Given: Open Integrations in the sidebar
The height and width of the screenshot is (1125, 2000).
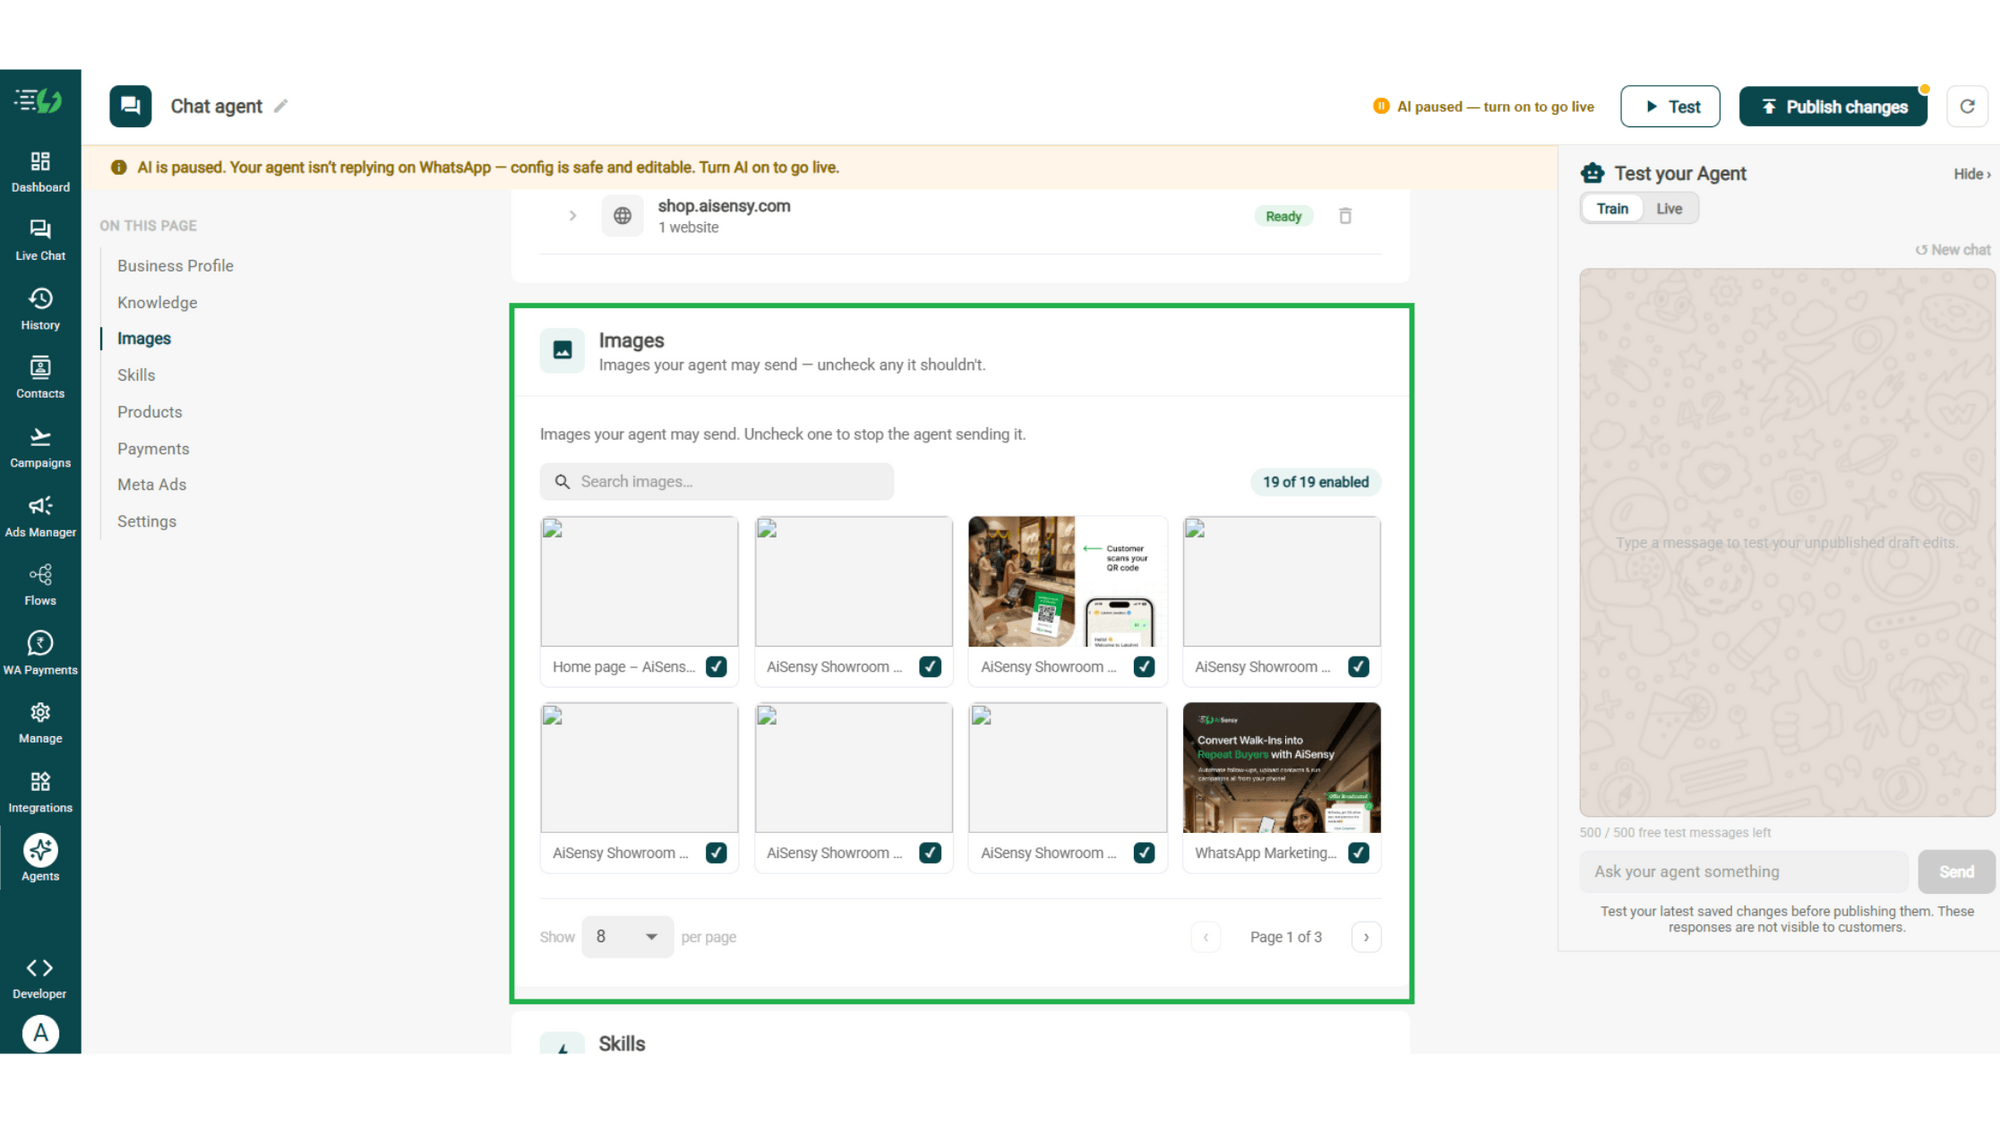Looking at the screenshot, I should click(40, 793).
